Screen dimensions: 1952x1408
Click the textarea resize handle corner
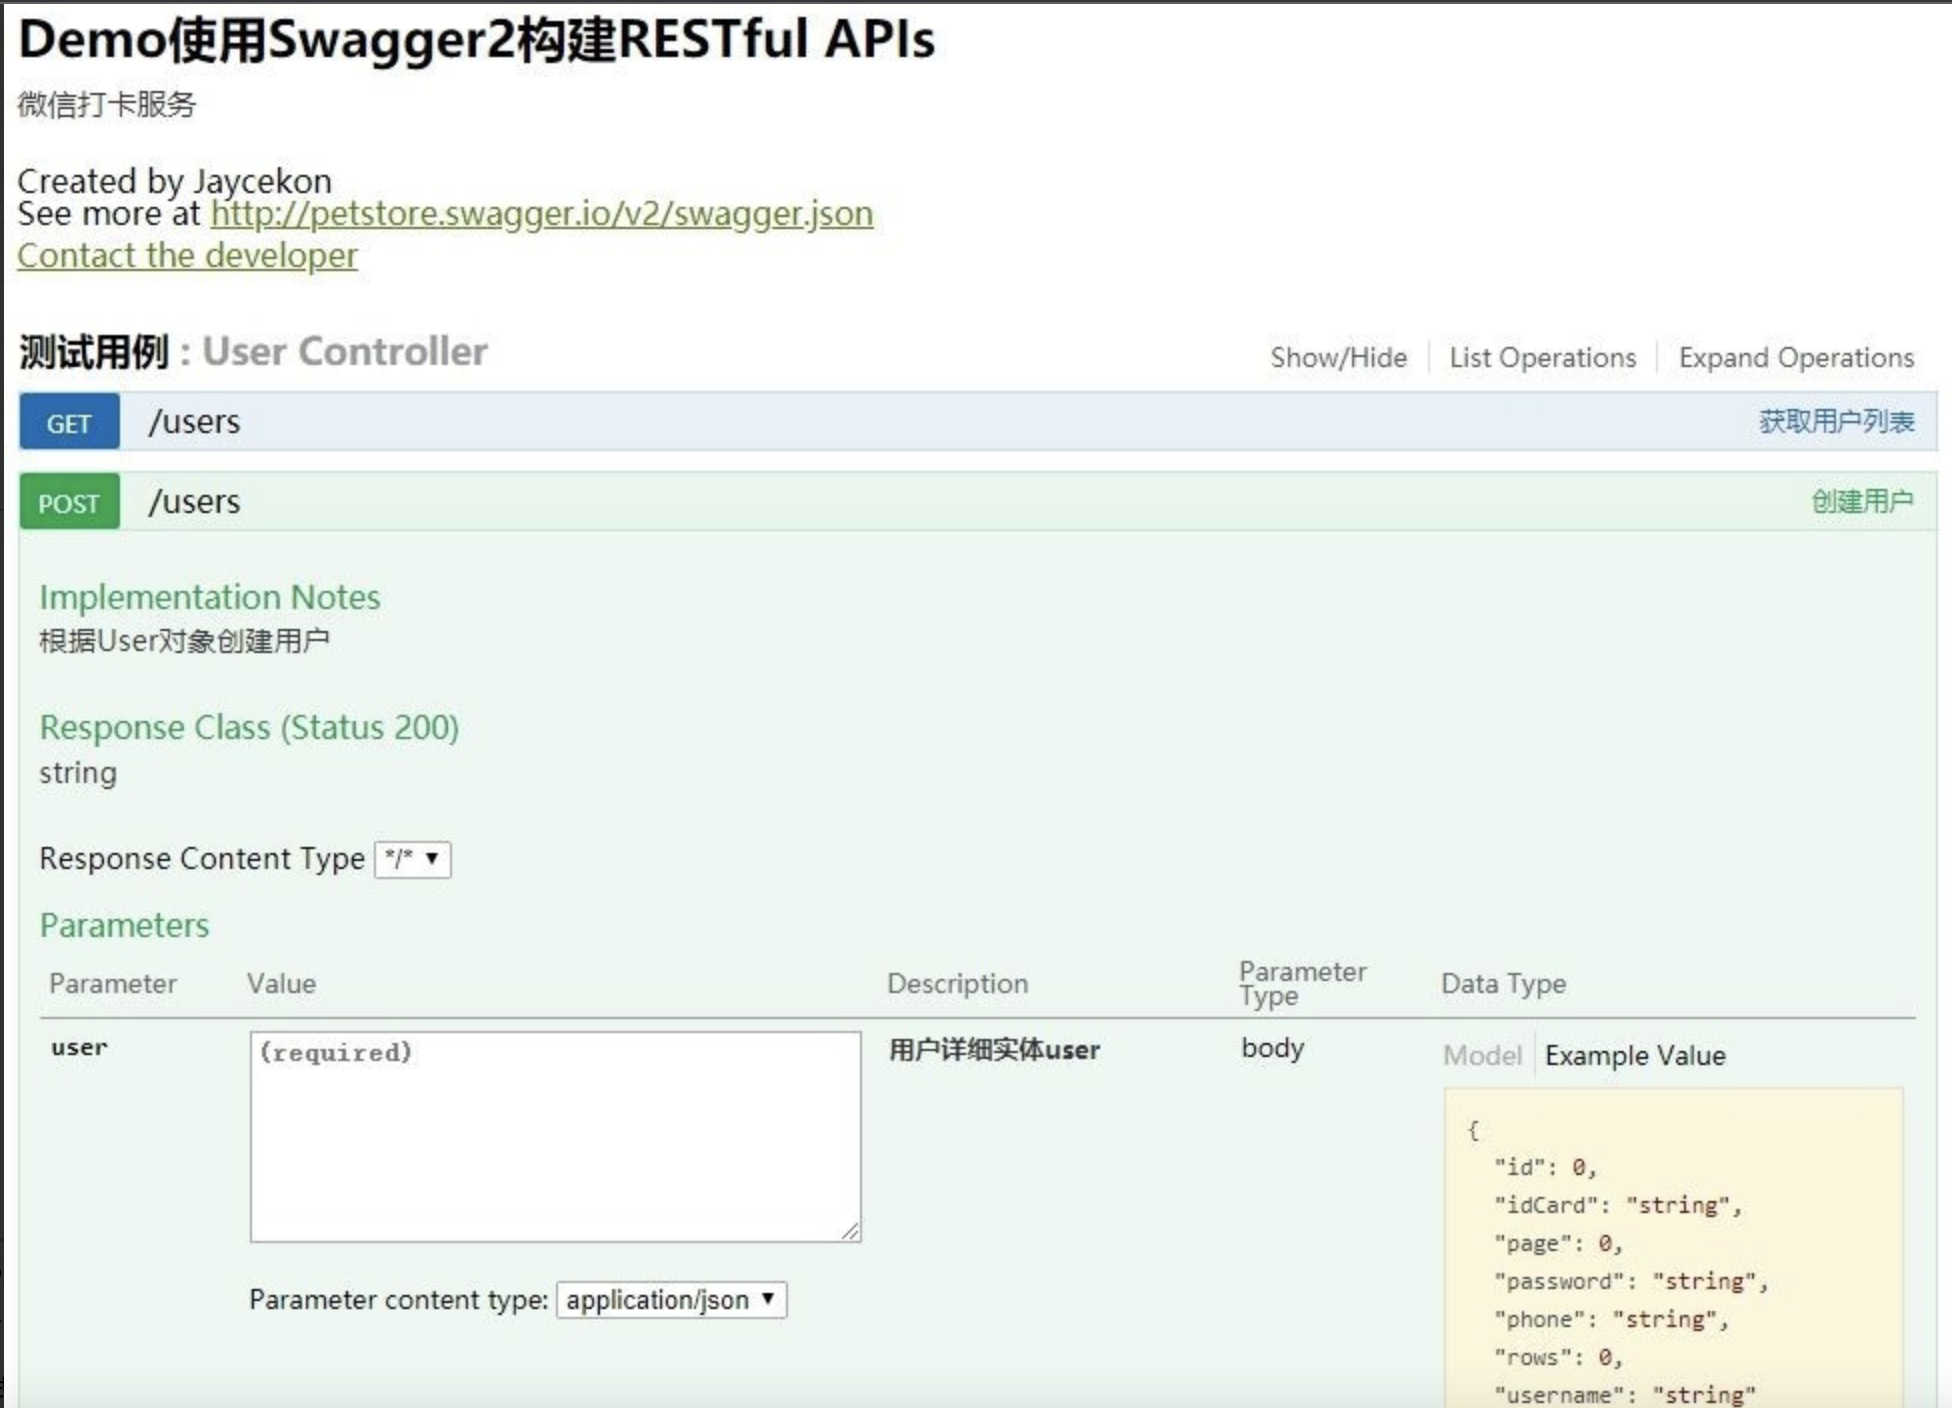[x=850, y=1232]
